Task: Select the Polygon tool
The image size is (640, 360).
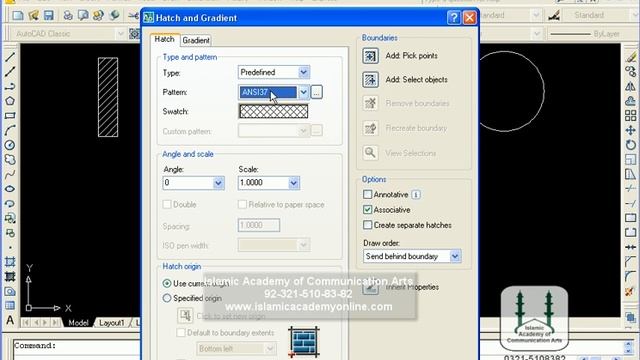Action: 10,101
